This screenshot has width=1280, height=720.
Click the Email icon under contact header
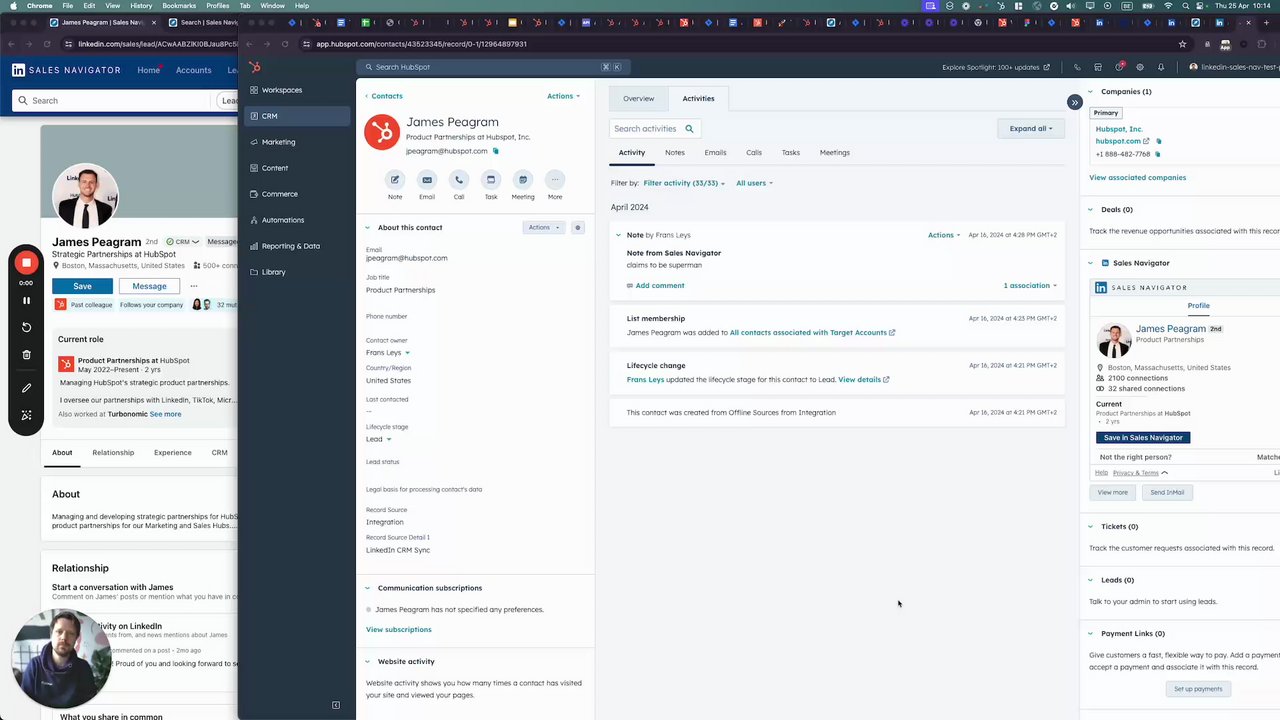tap(427, 180)
